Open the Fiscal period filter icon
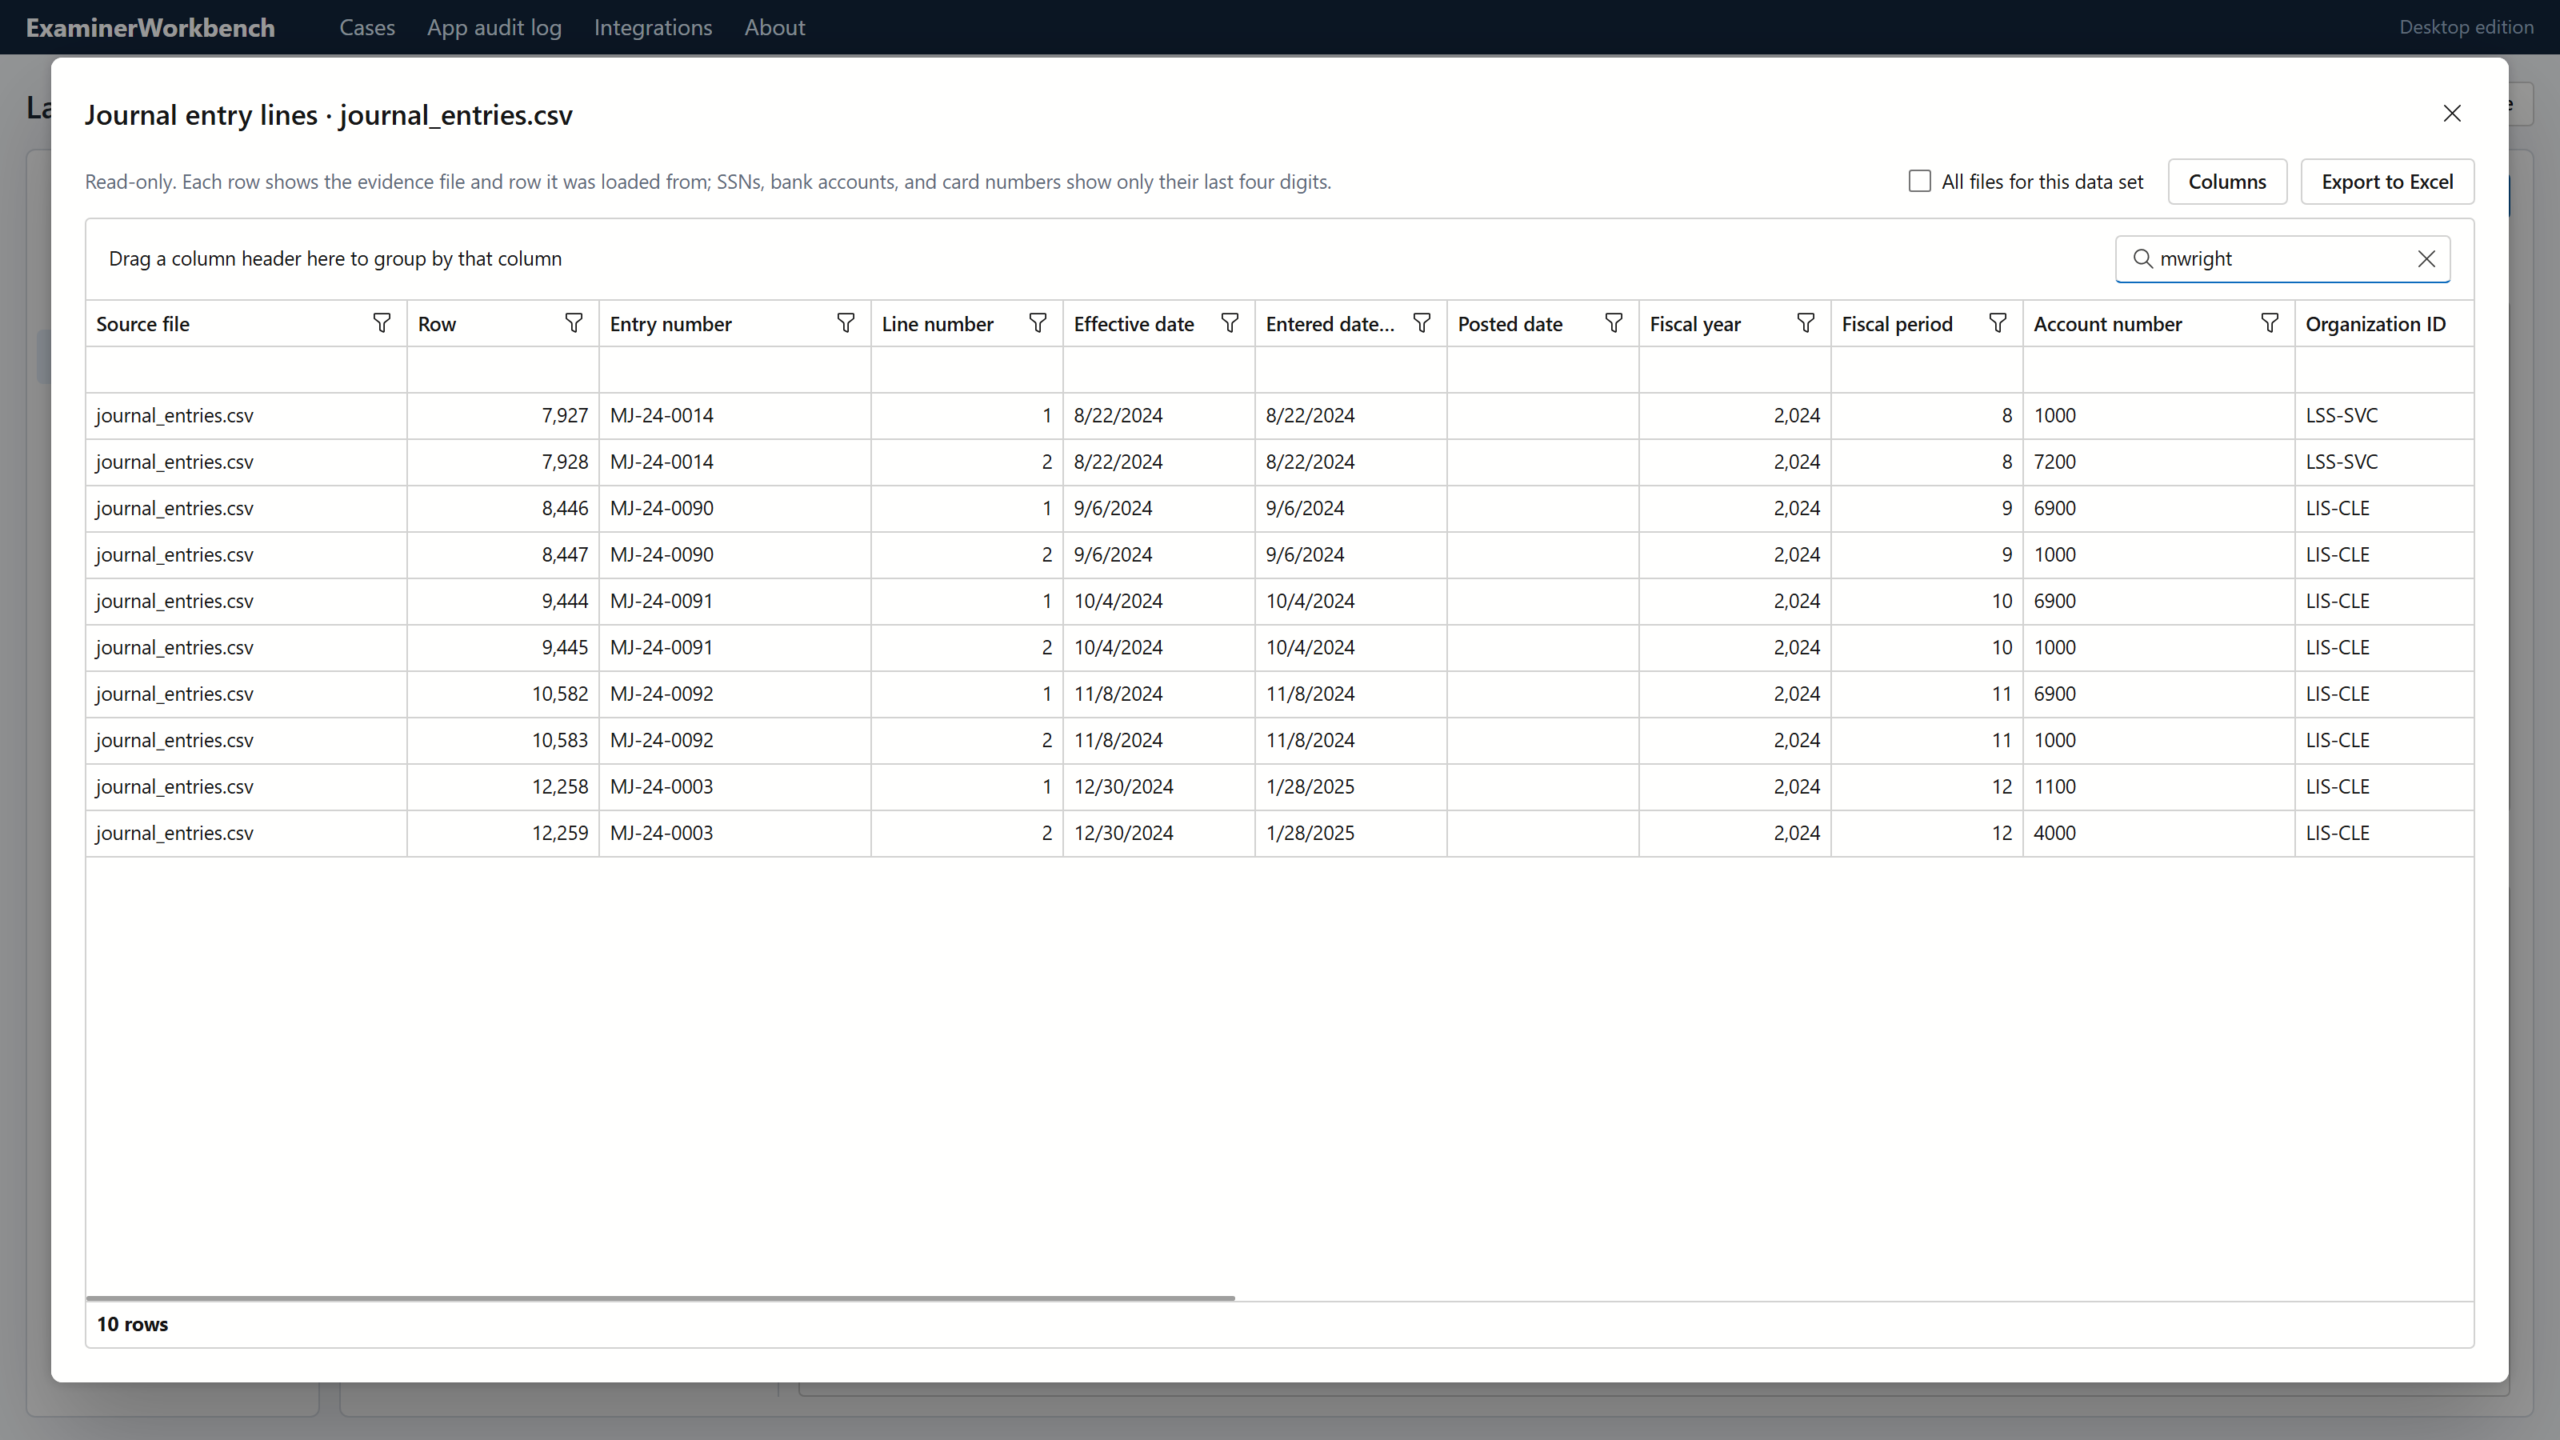2560x1440 pixels. click(x=1997, y=323)
